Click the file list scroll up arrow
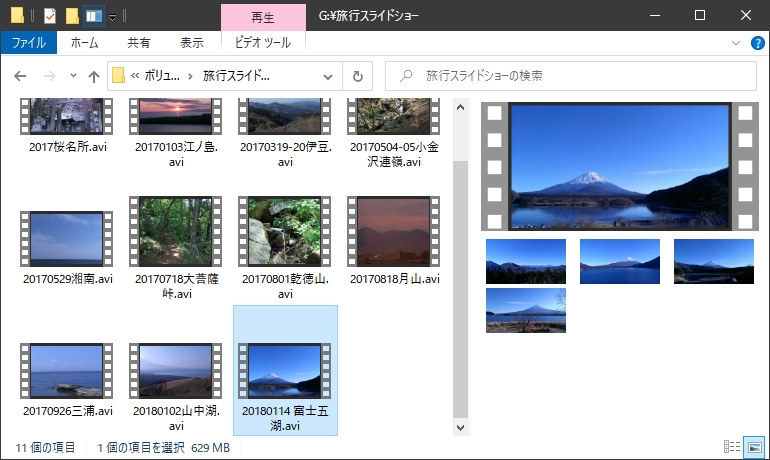 (x=460, y=107)
